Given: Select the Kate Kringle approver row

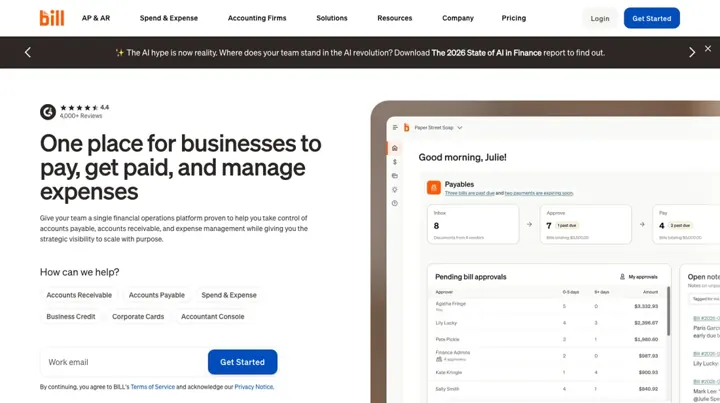Looking at the screenshot, I should 546,372.
